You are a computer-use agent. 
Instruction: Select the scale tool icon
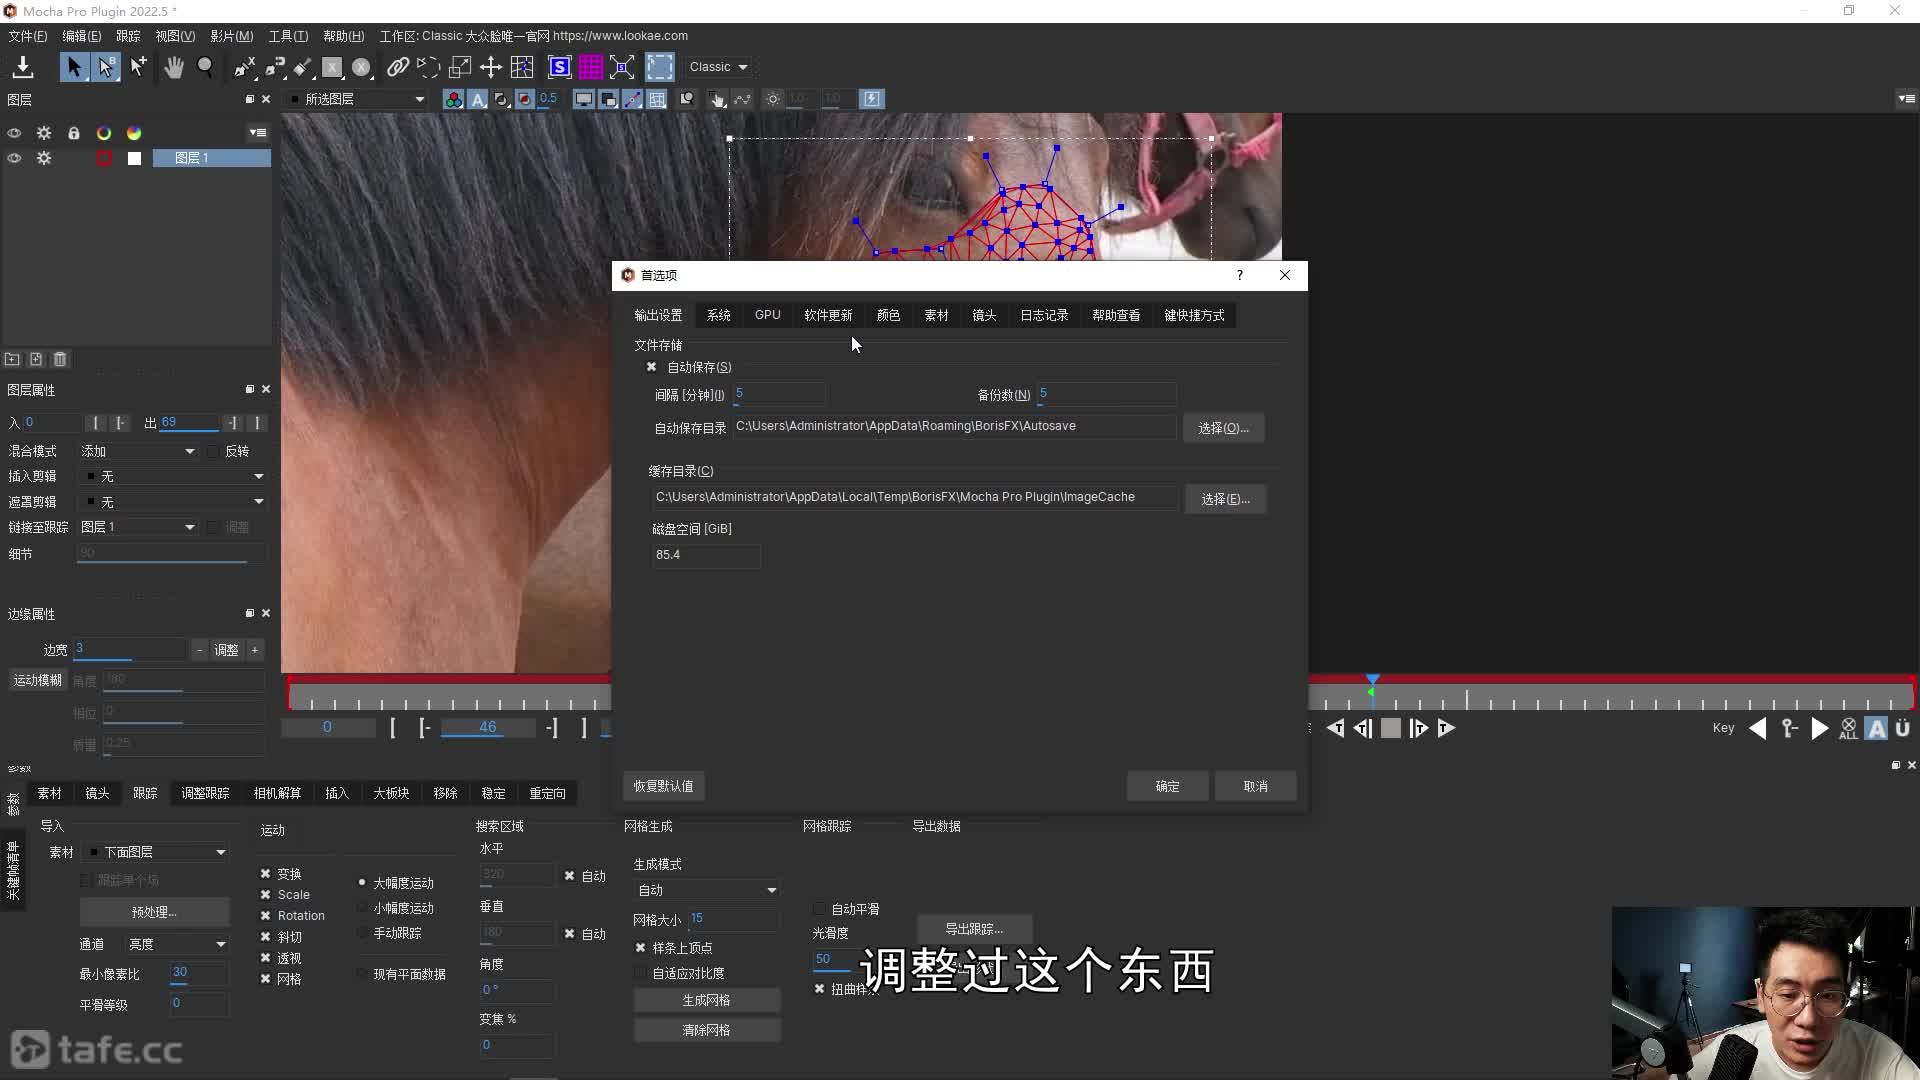[460, 67]
